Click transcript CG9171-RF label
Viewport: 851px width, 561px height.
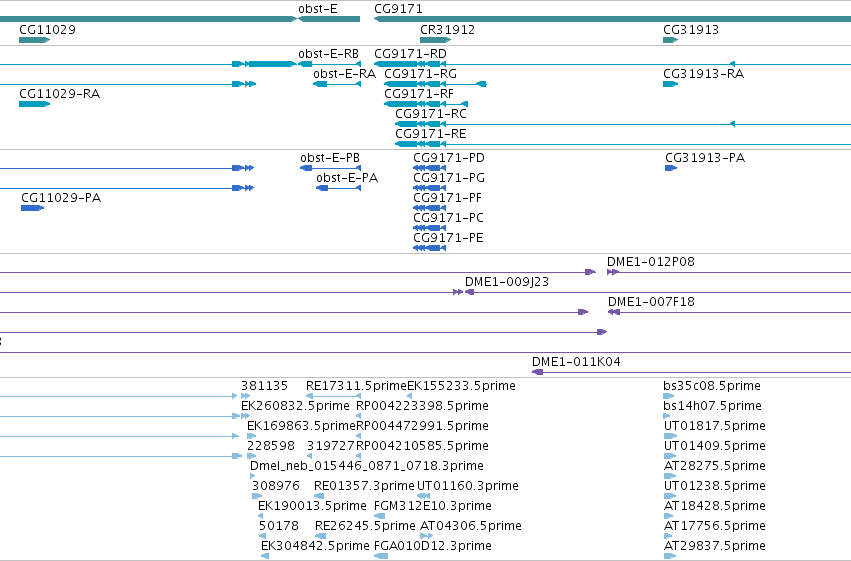point(419,94)
